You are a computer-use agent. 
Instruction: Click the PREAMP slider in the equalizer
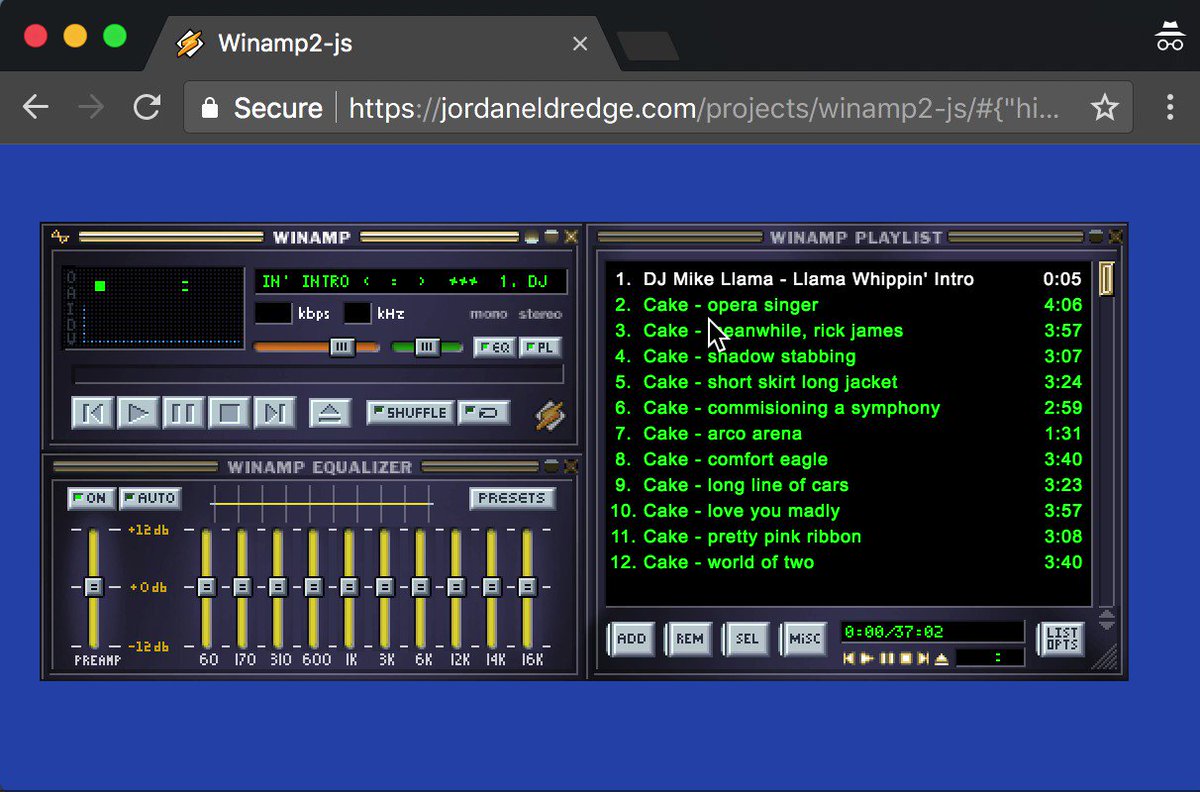coord(93,588)
